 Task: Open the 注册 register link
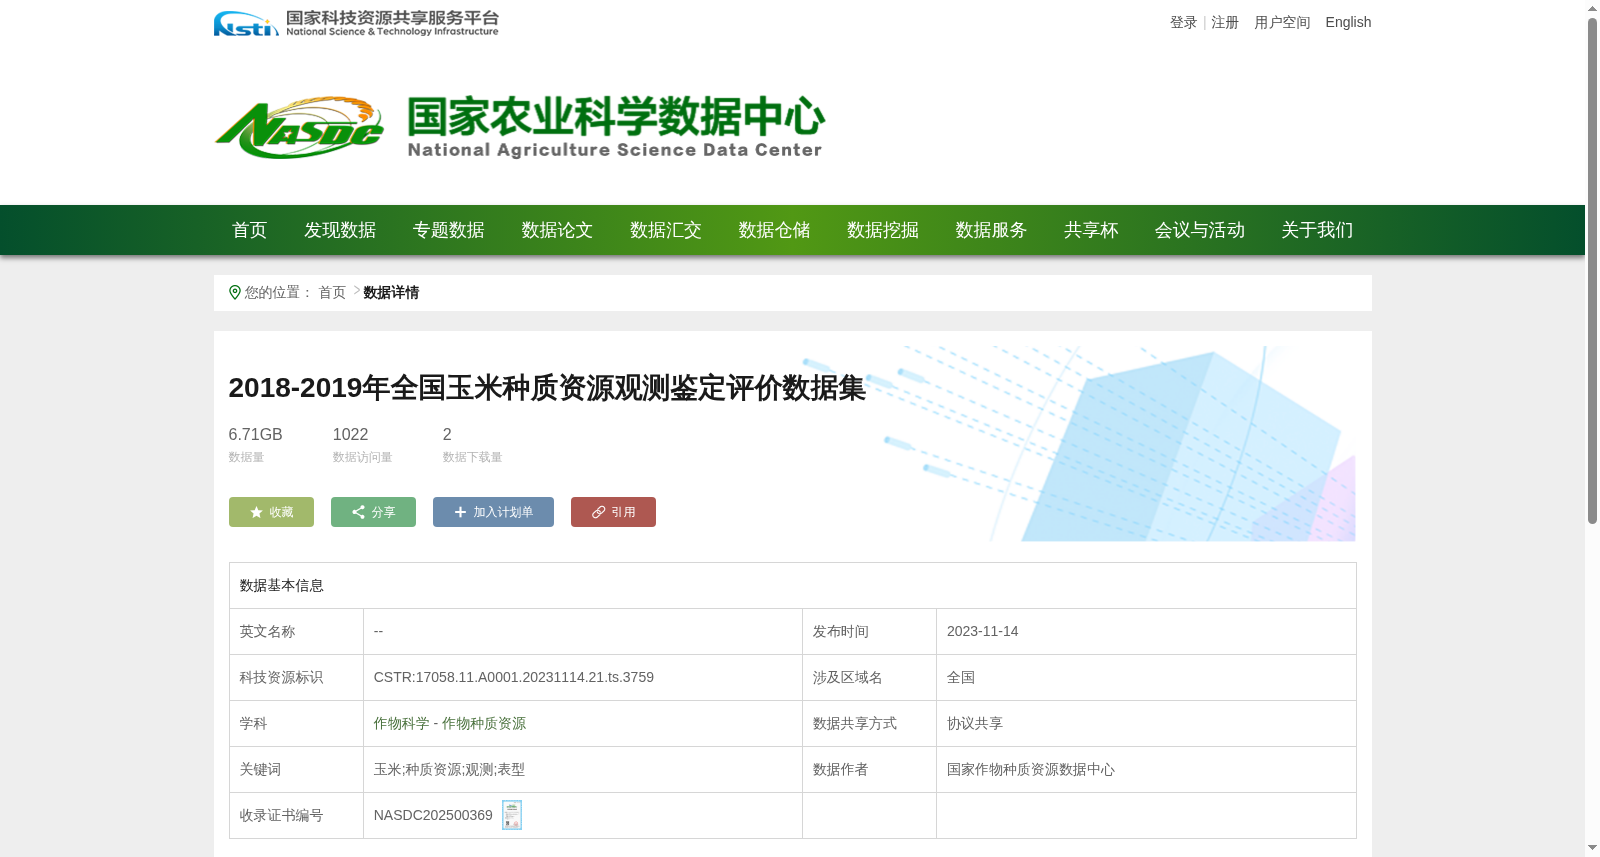[x=1225, y=22]
